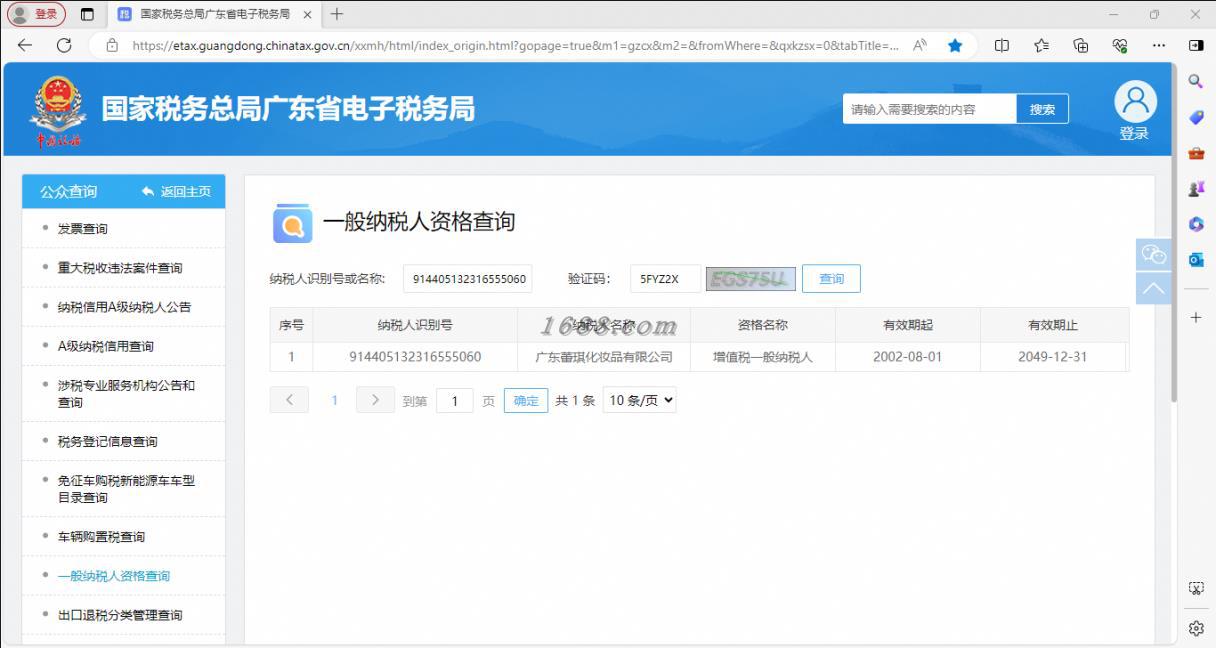Viewport: 1216px width, 648px height.
Task: Click the scroll-to-top arrow button
Action: (x=1153, y=288)
